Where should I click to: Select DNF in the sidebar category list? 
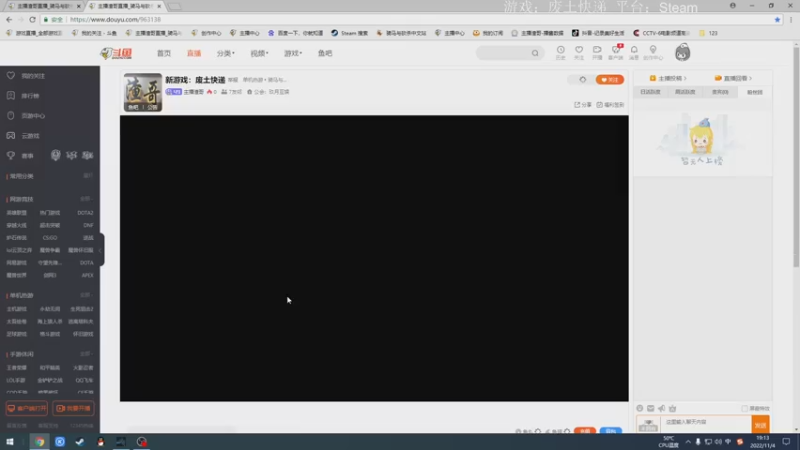click(x=88, y=225)
